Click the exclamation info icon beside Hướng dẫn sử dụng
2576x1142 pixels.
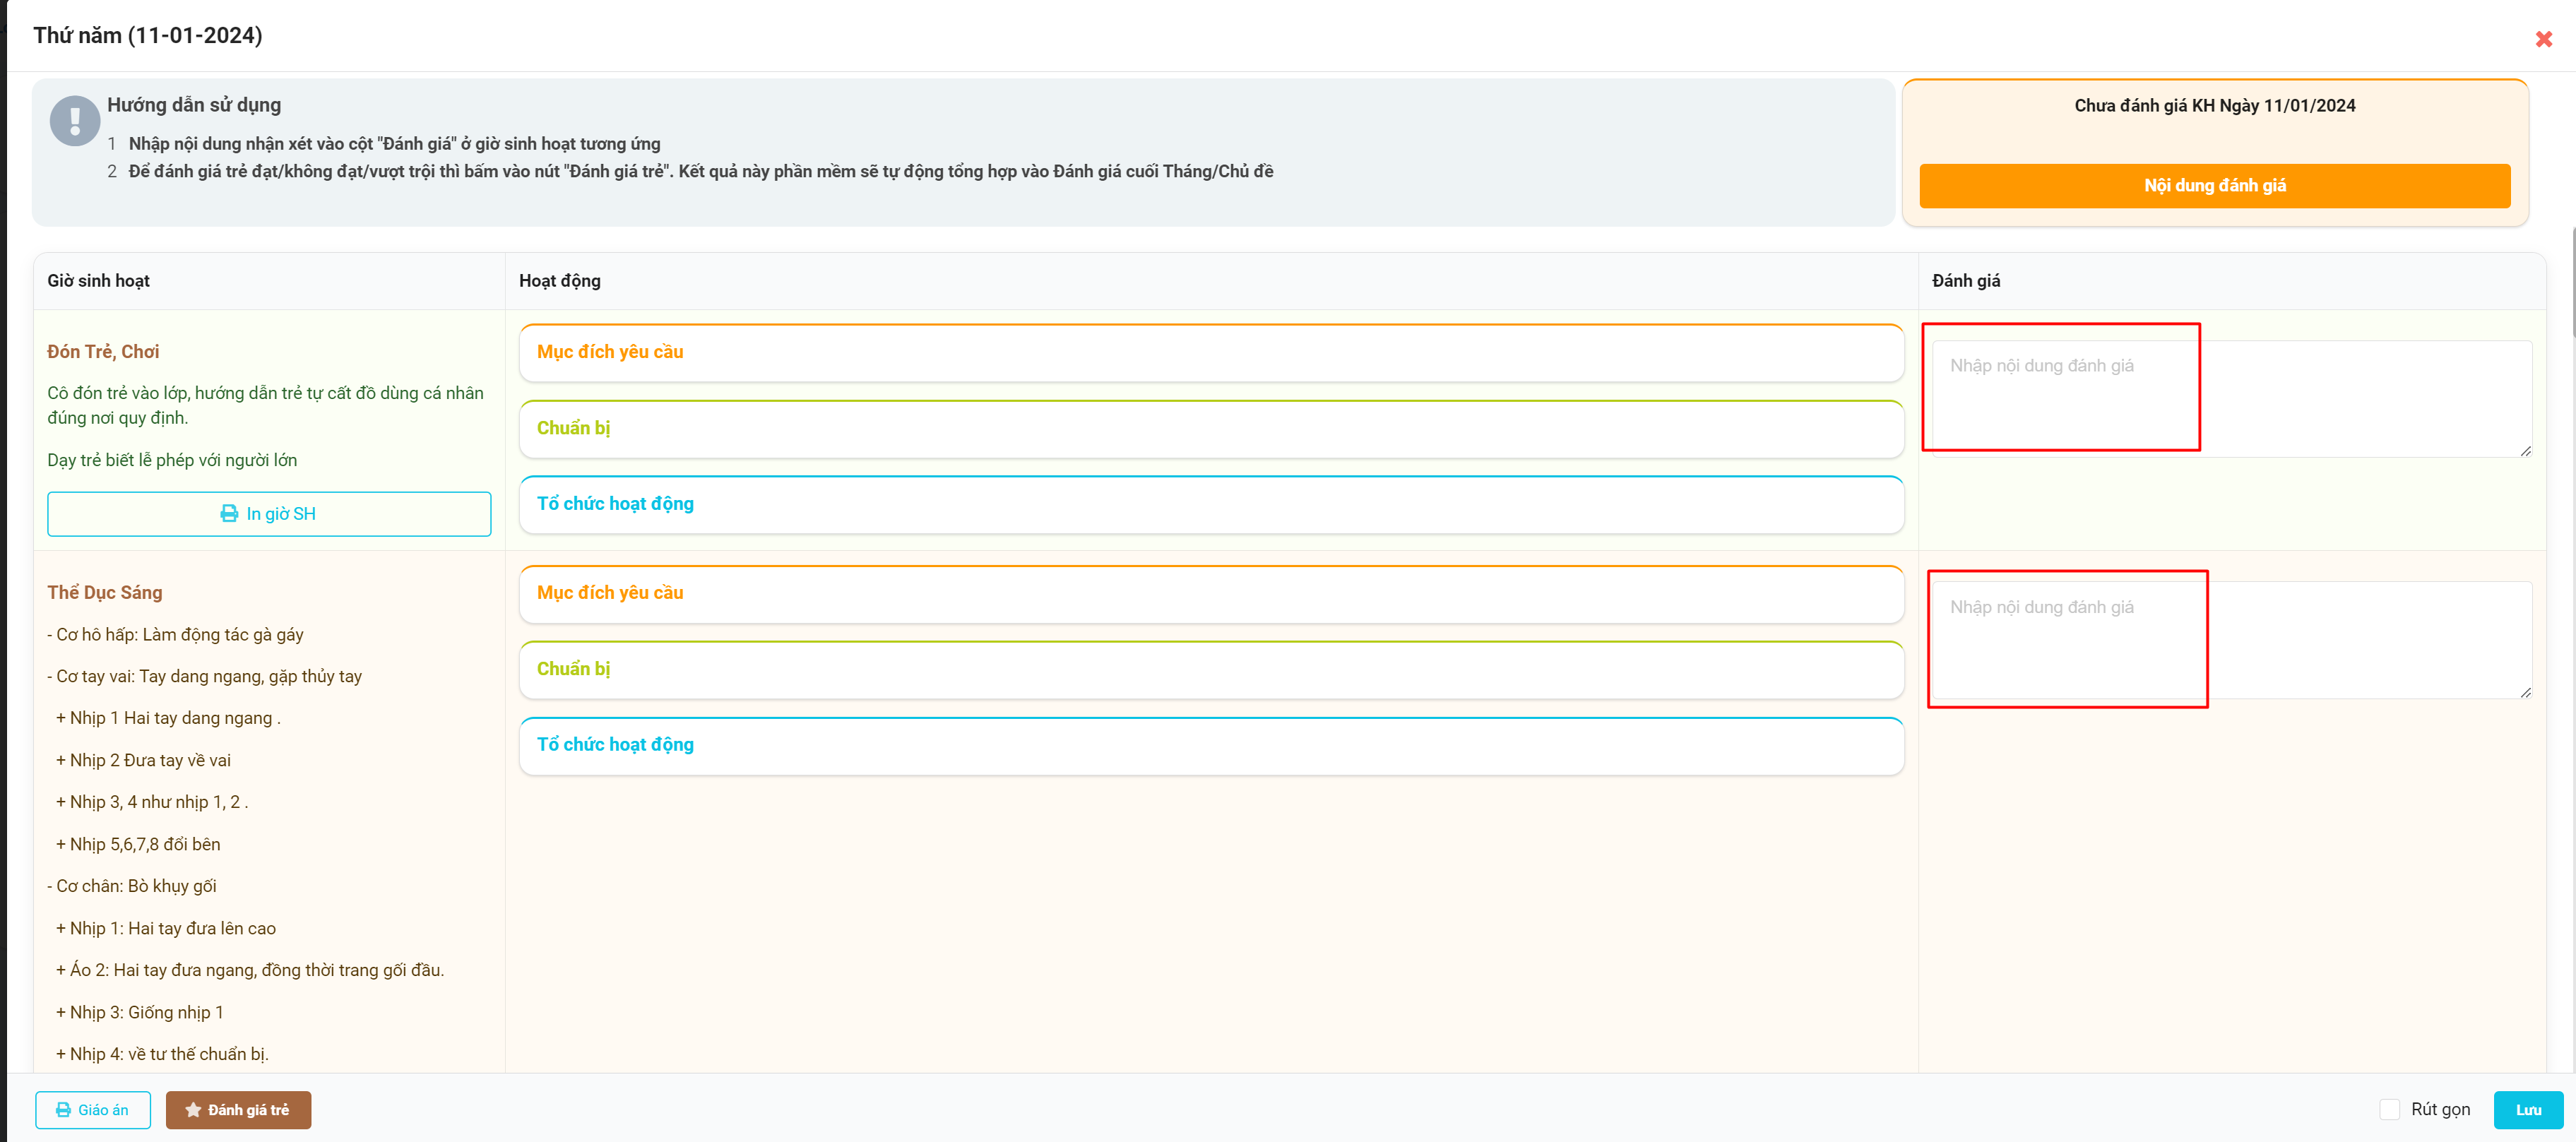(75, 121)
